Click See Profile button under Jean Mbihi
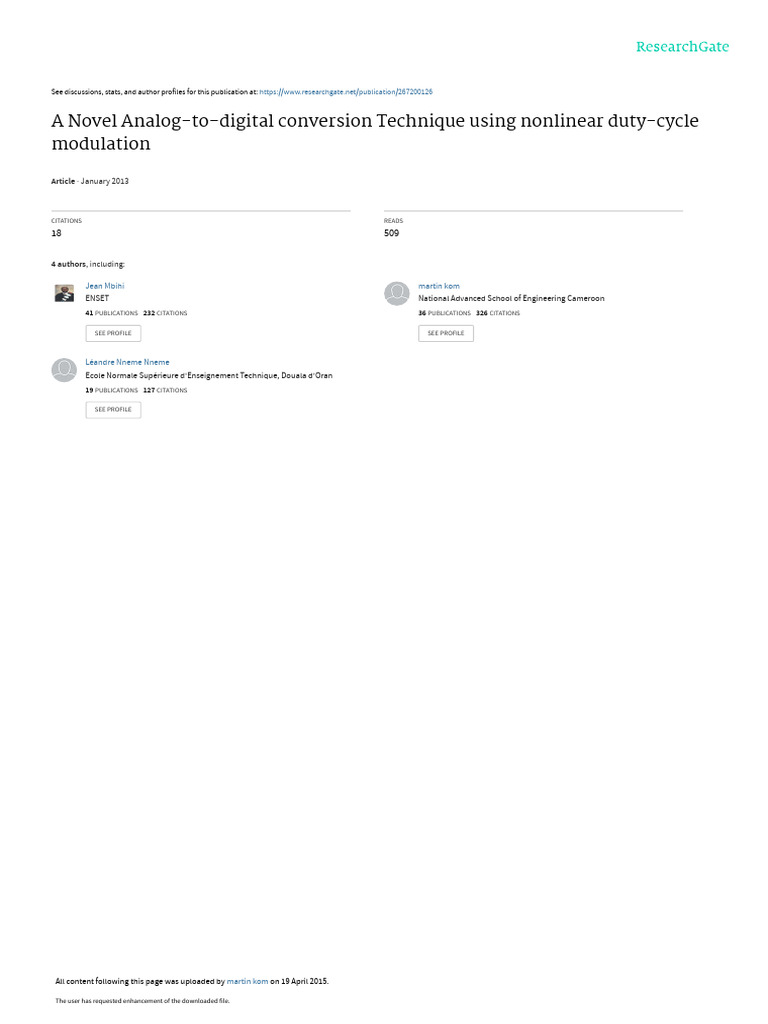 point(113,333)
